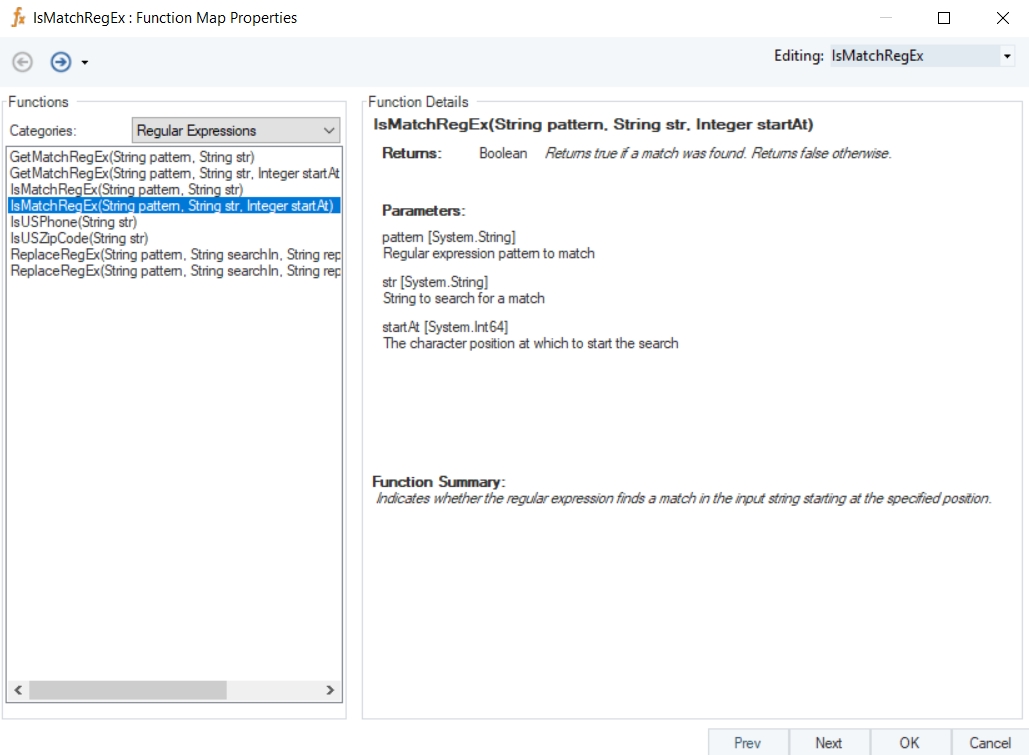Click the back navigation arrow icon
Image resolution: width=1029 pixels, height=755 pixels.
click(22, 62)
